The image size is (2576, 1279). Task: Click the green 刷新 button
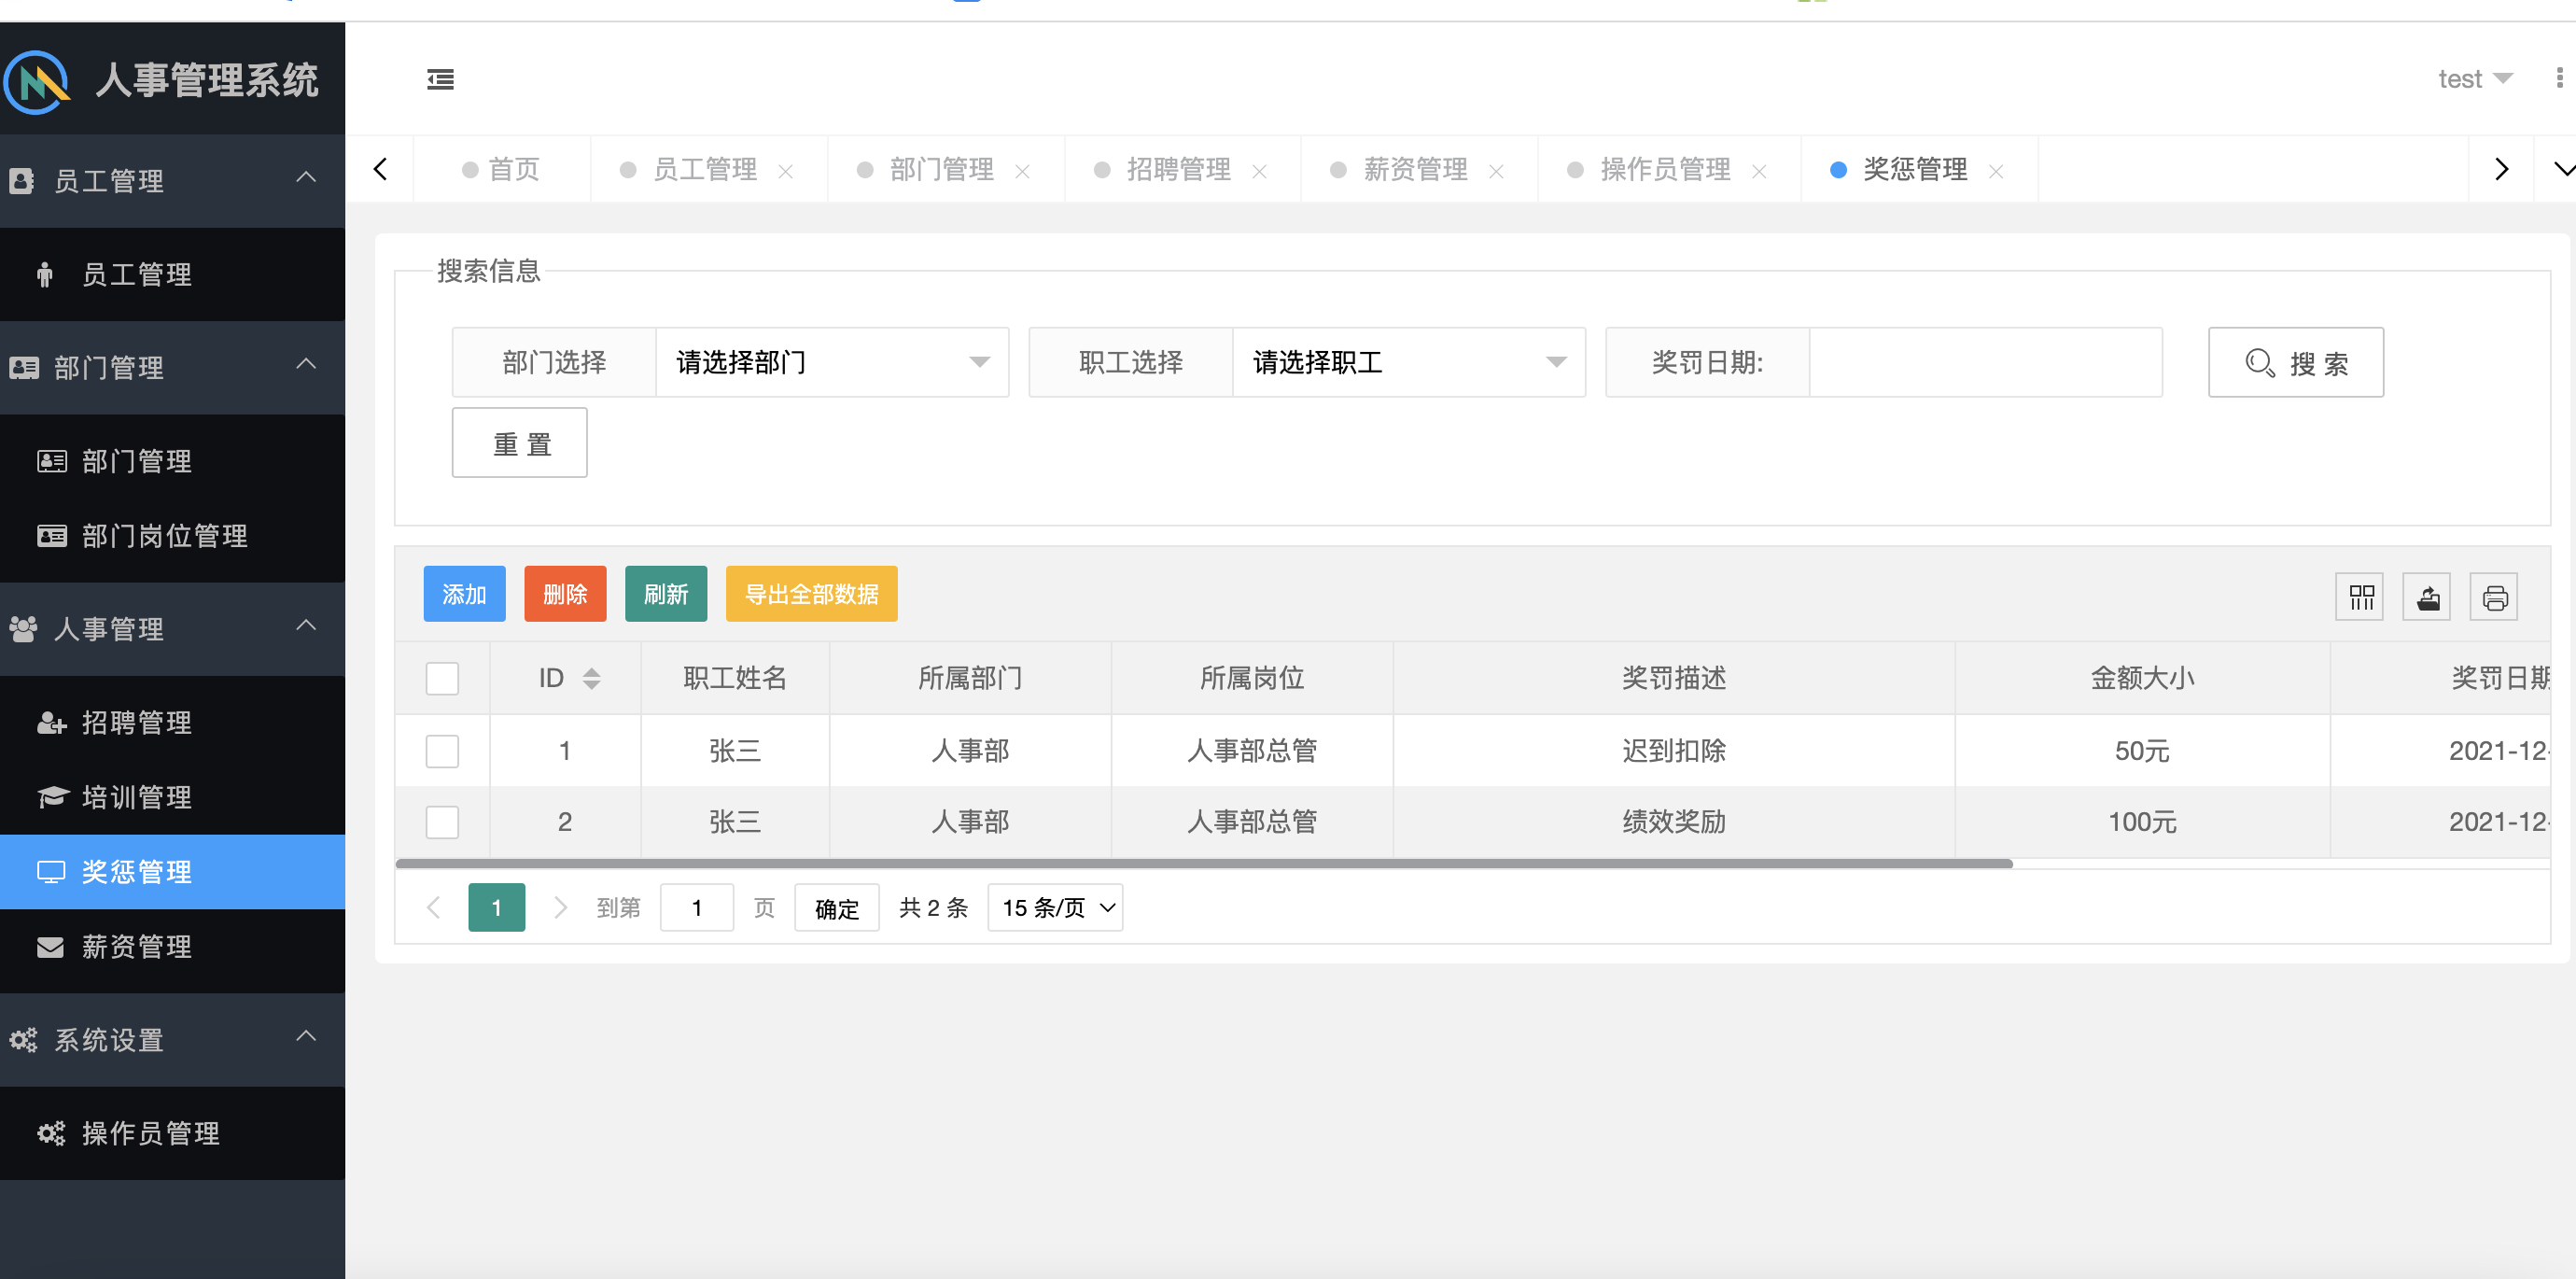666,594
